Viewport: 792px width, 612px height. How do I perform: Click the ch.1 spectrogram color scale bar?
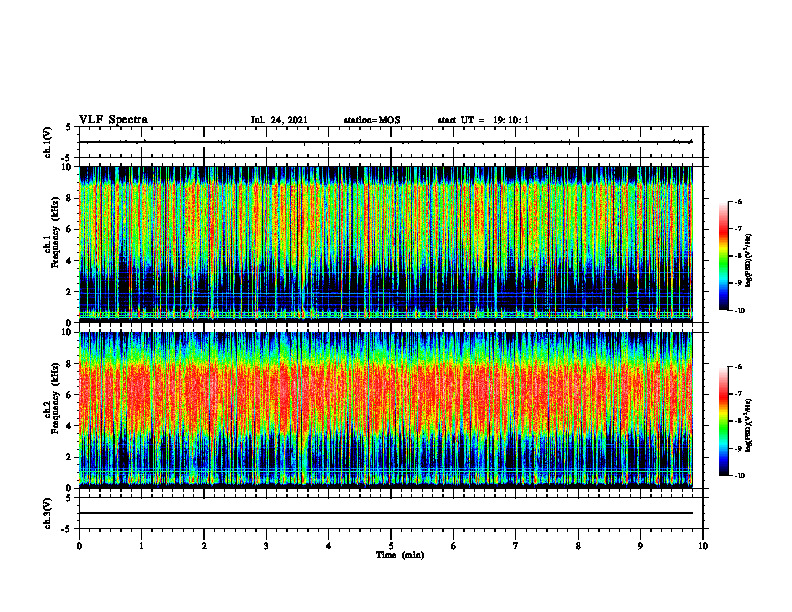pyautogui.click(x=723, y=256)
